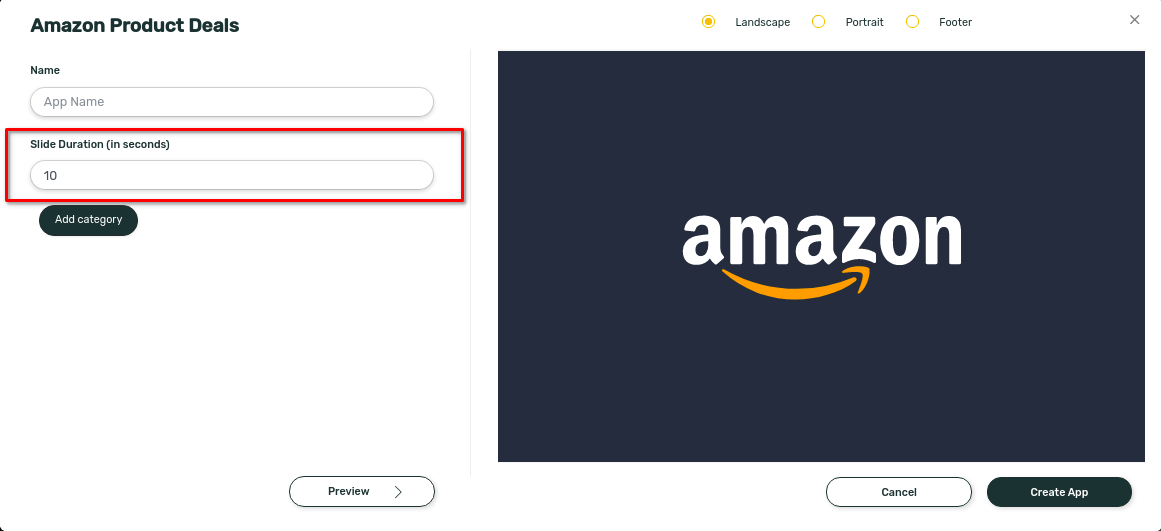
Task: Click the Name field label
Action: (x=45, y=70)
